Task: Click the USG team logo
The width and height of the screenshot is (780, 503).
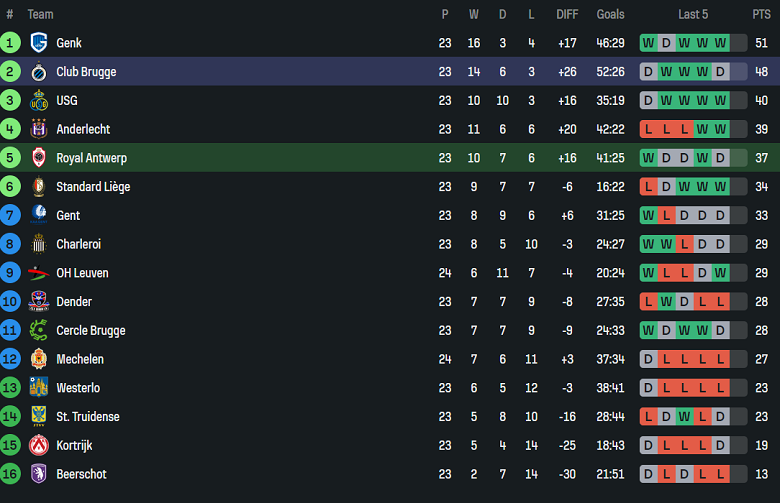Action: click(39, 101)
